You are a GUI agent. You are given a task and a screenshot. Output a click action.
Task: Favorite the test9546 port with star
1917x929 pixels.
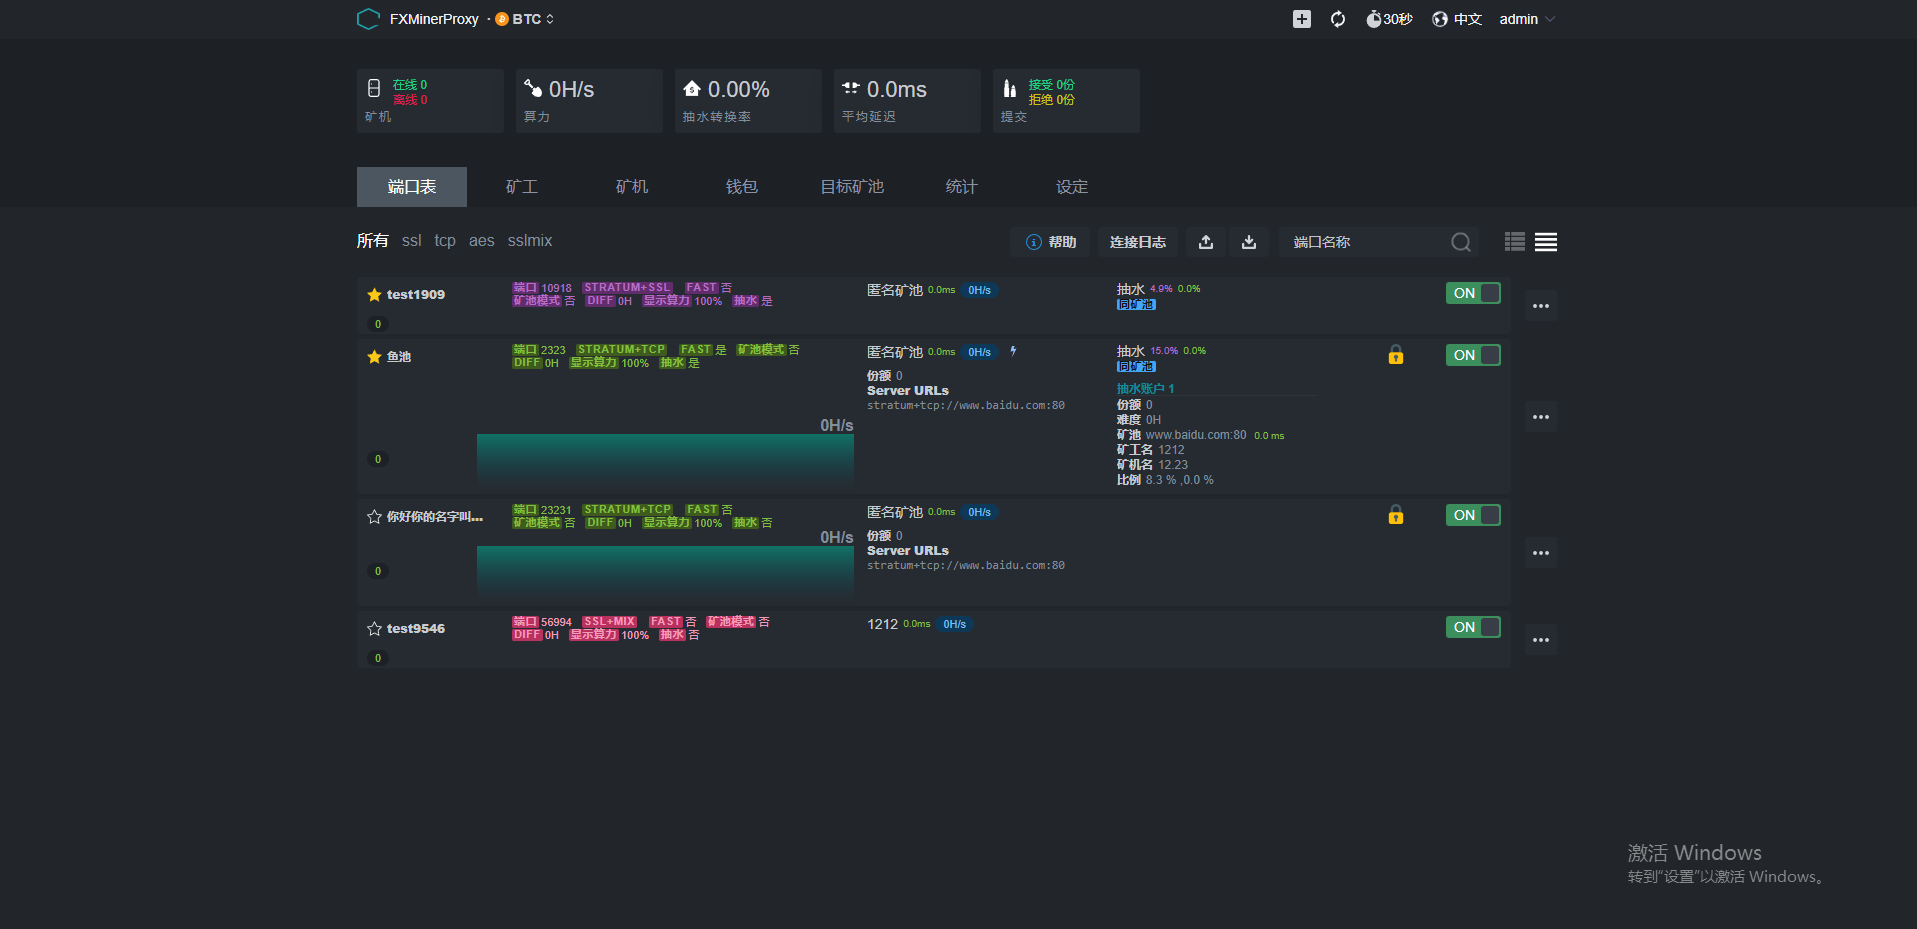[374, 629]
